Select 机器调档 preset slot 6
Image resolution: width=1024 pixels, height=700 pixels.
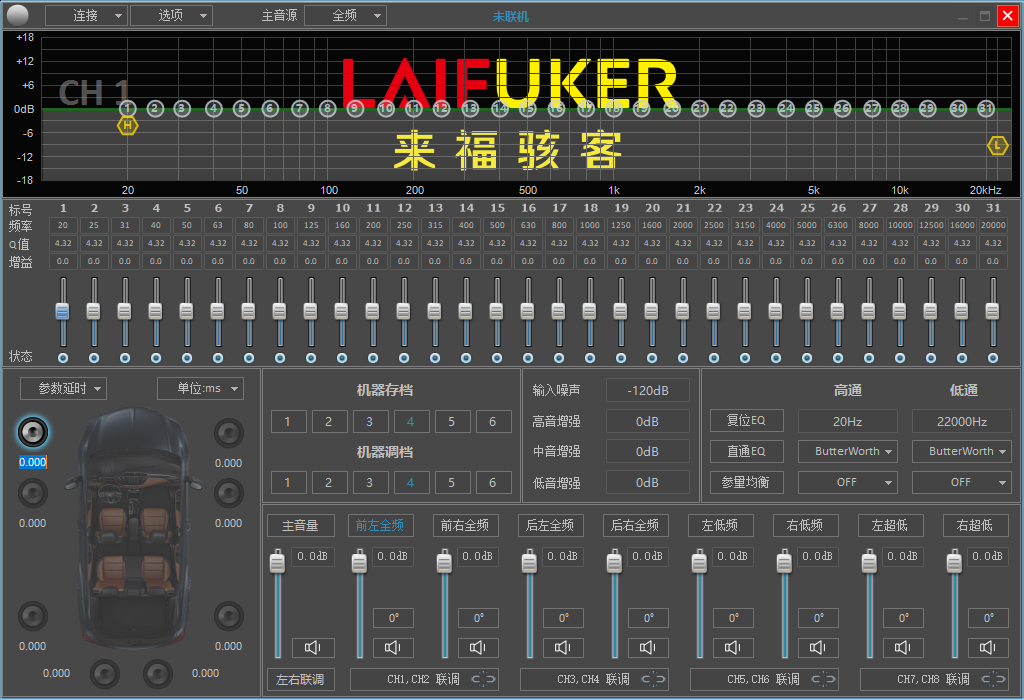coord(493,483)
